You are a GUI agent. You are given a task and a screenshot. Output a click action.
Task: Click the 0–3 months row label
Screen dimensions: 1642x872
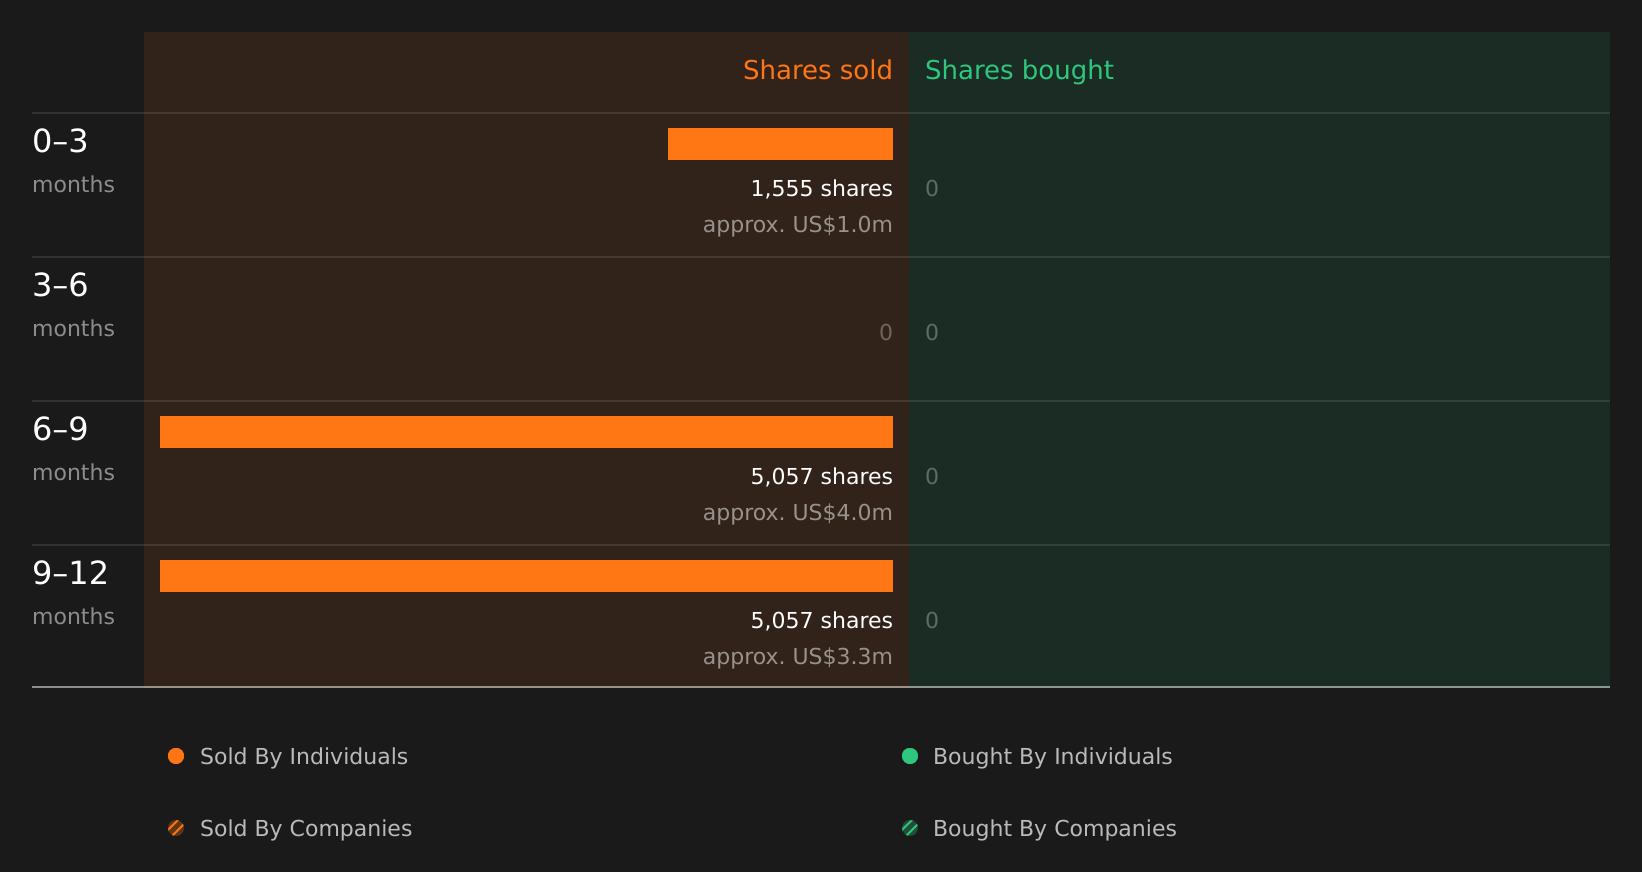[x=73, y=161]
